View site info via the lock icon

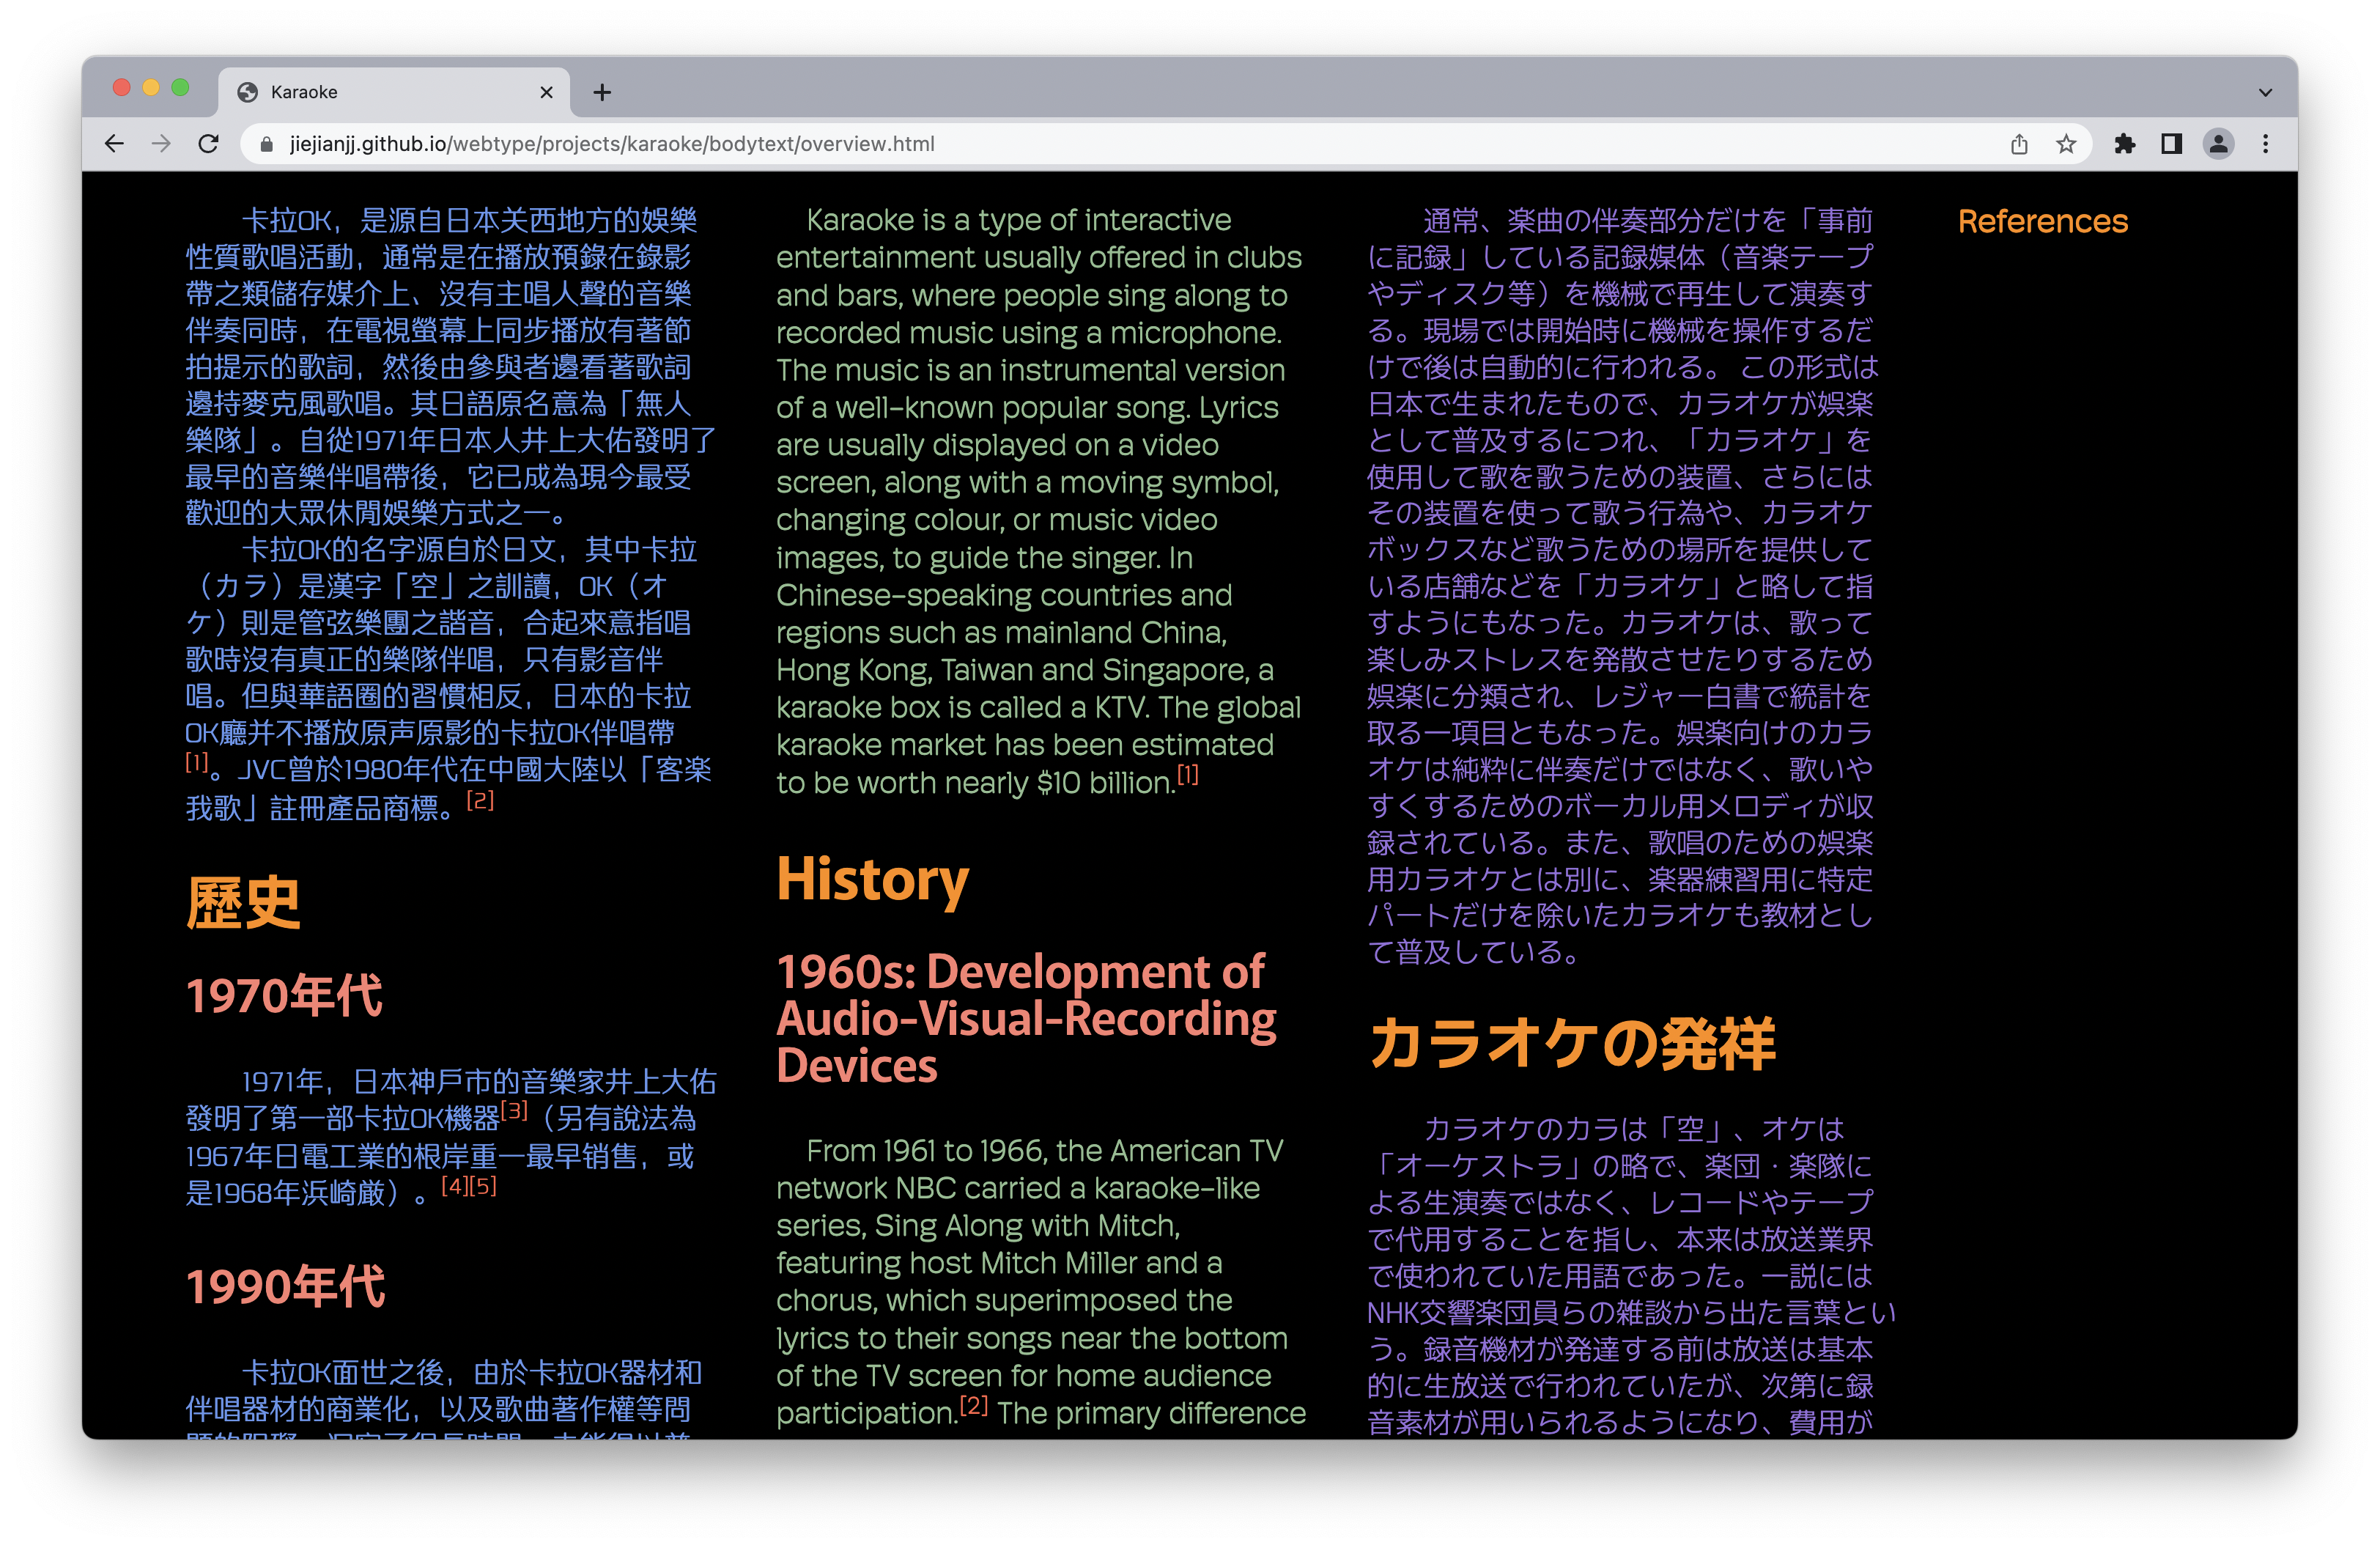pos(266,144)
